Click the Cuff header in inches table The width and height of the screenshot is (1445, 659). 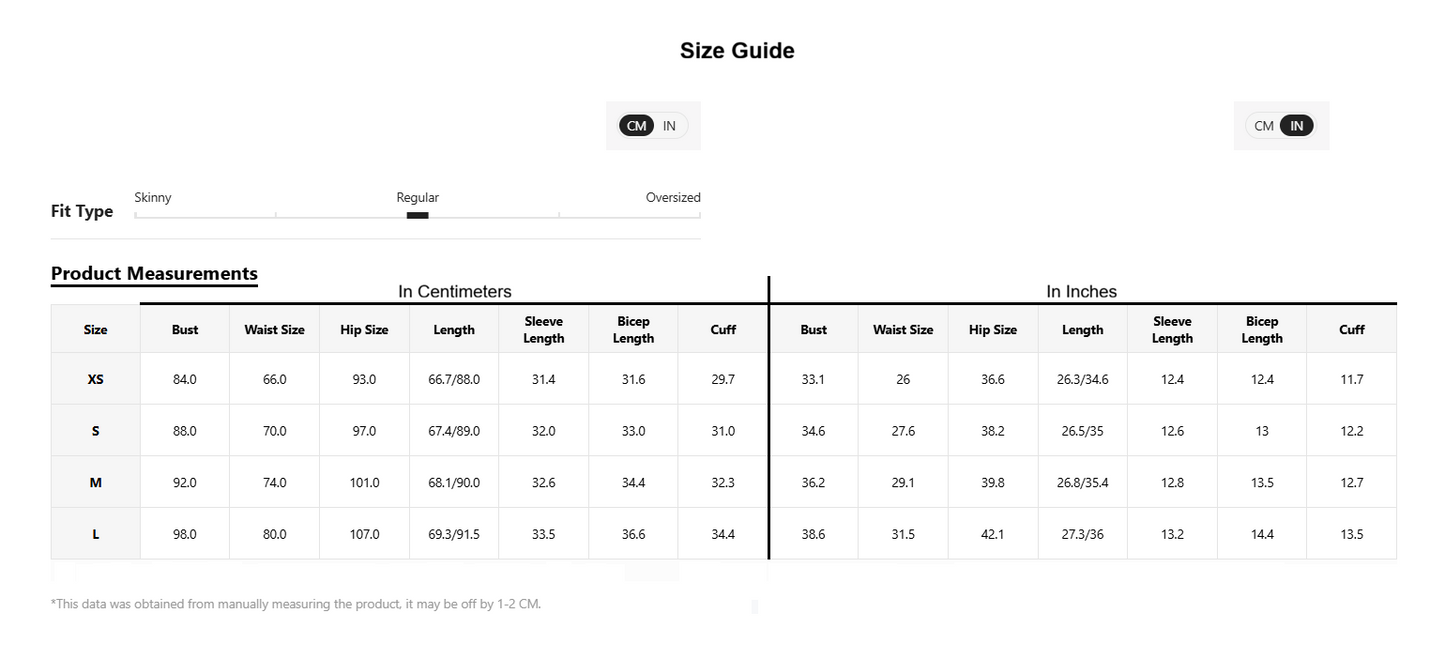(x=1352, y=330)
